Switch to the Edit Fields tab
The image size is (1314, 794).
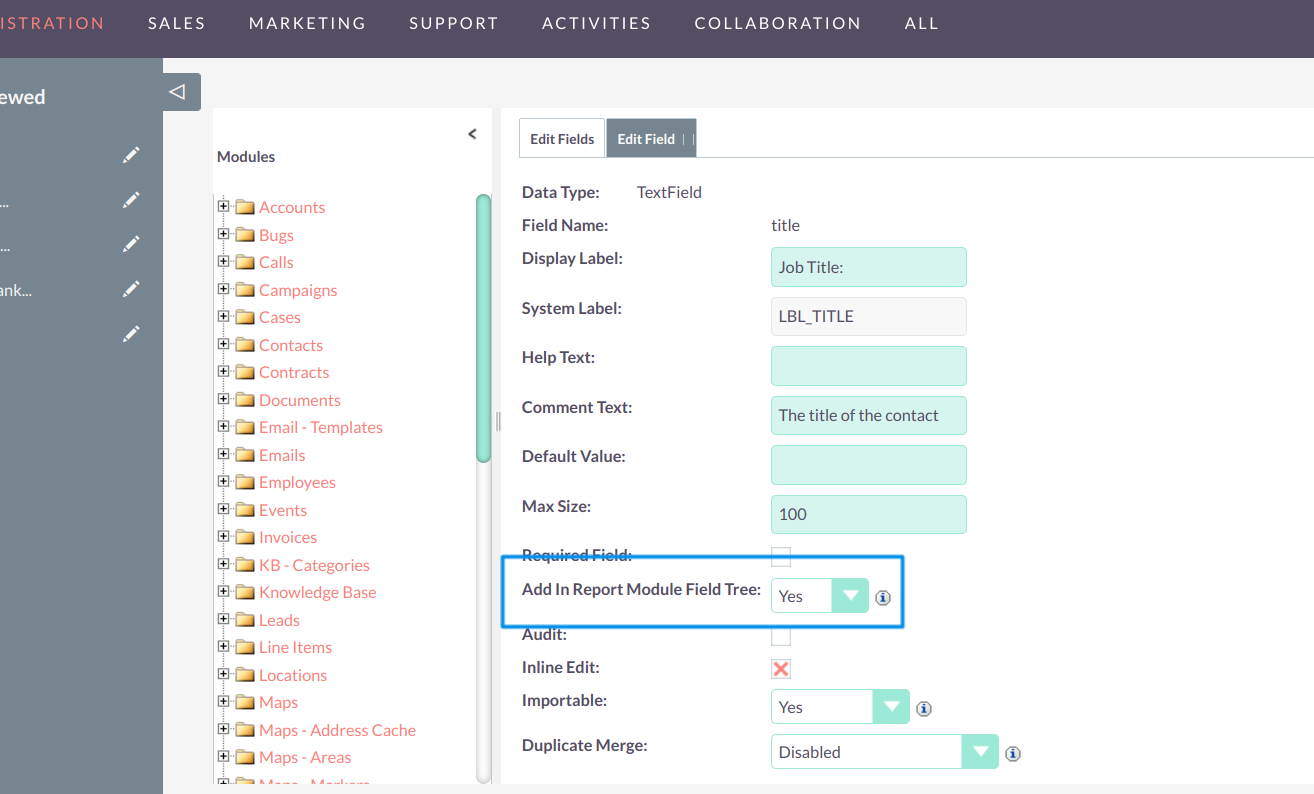[562, 139]
